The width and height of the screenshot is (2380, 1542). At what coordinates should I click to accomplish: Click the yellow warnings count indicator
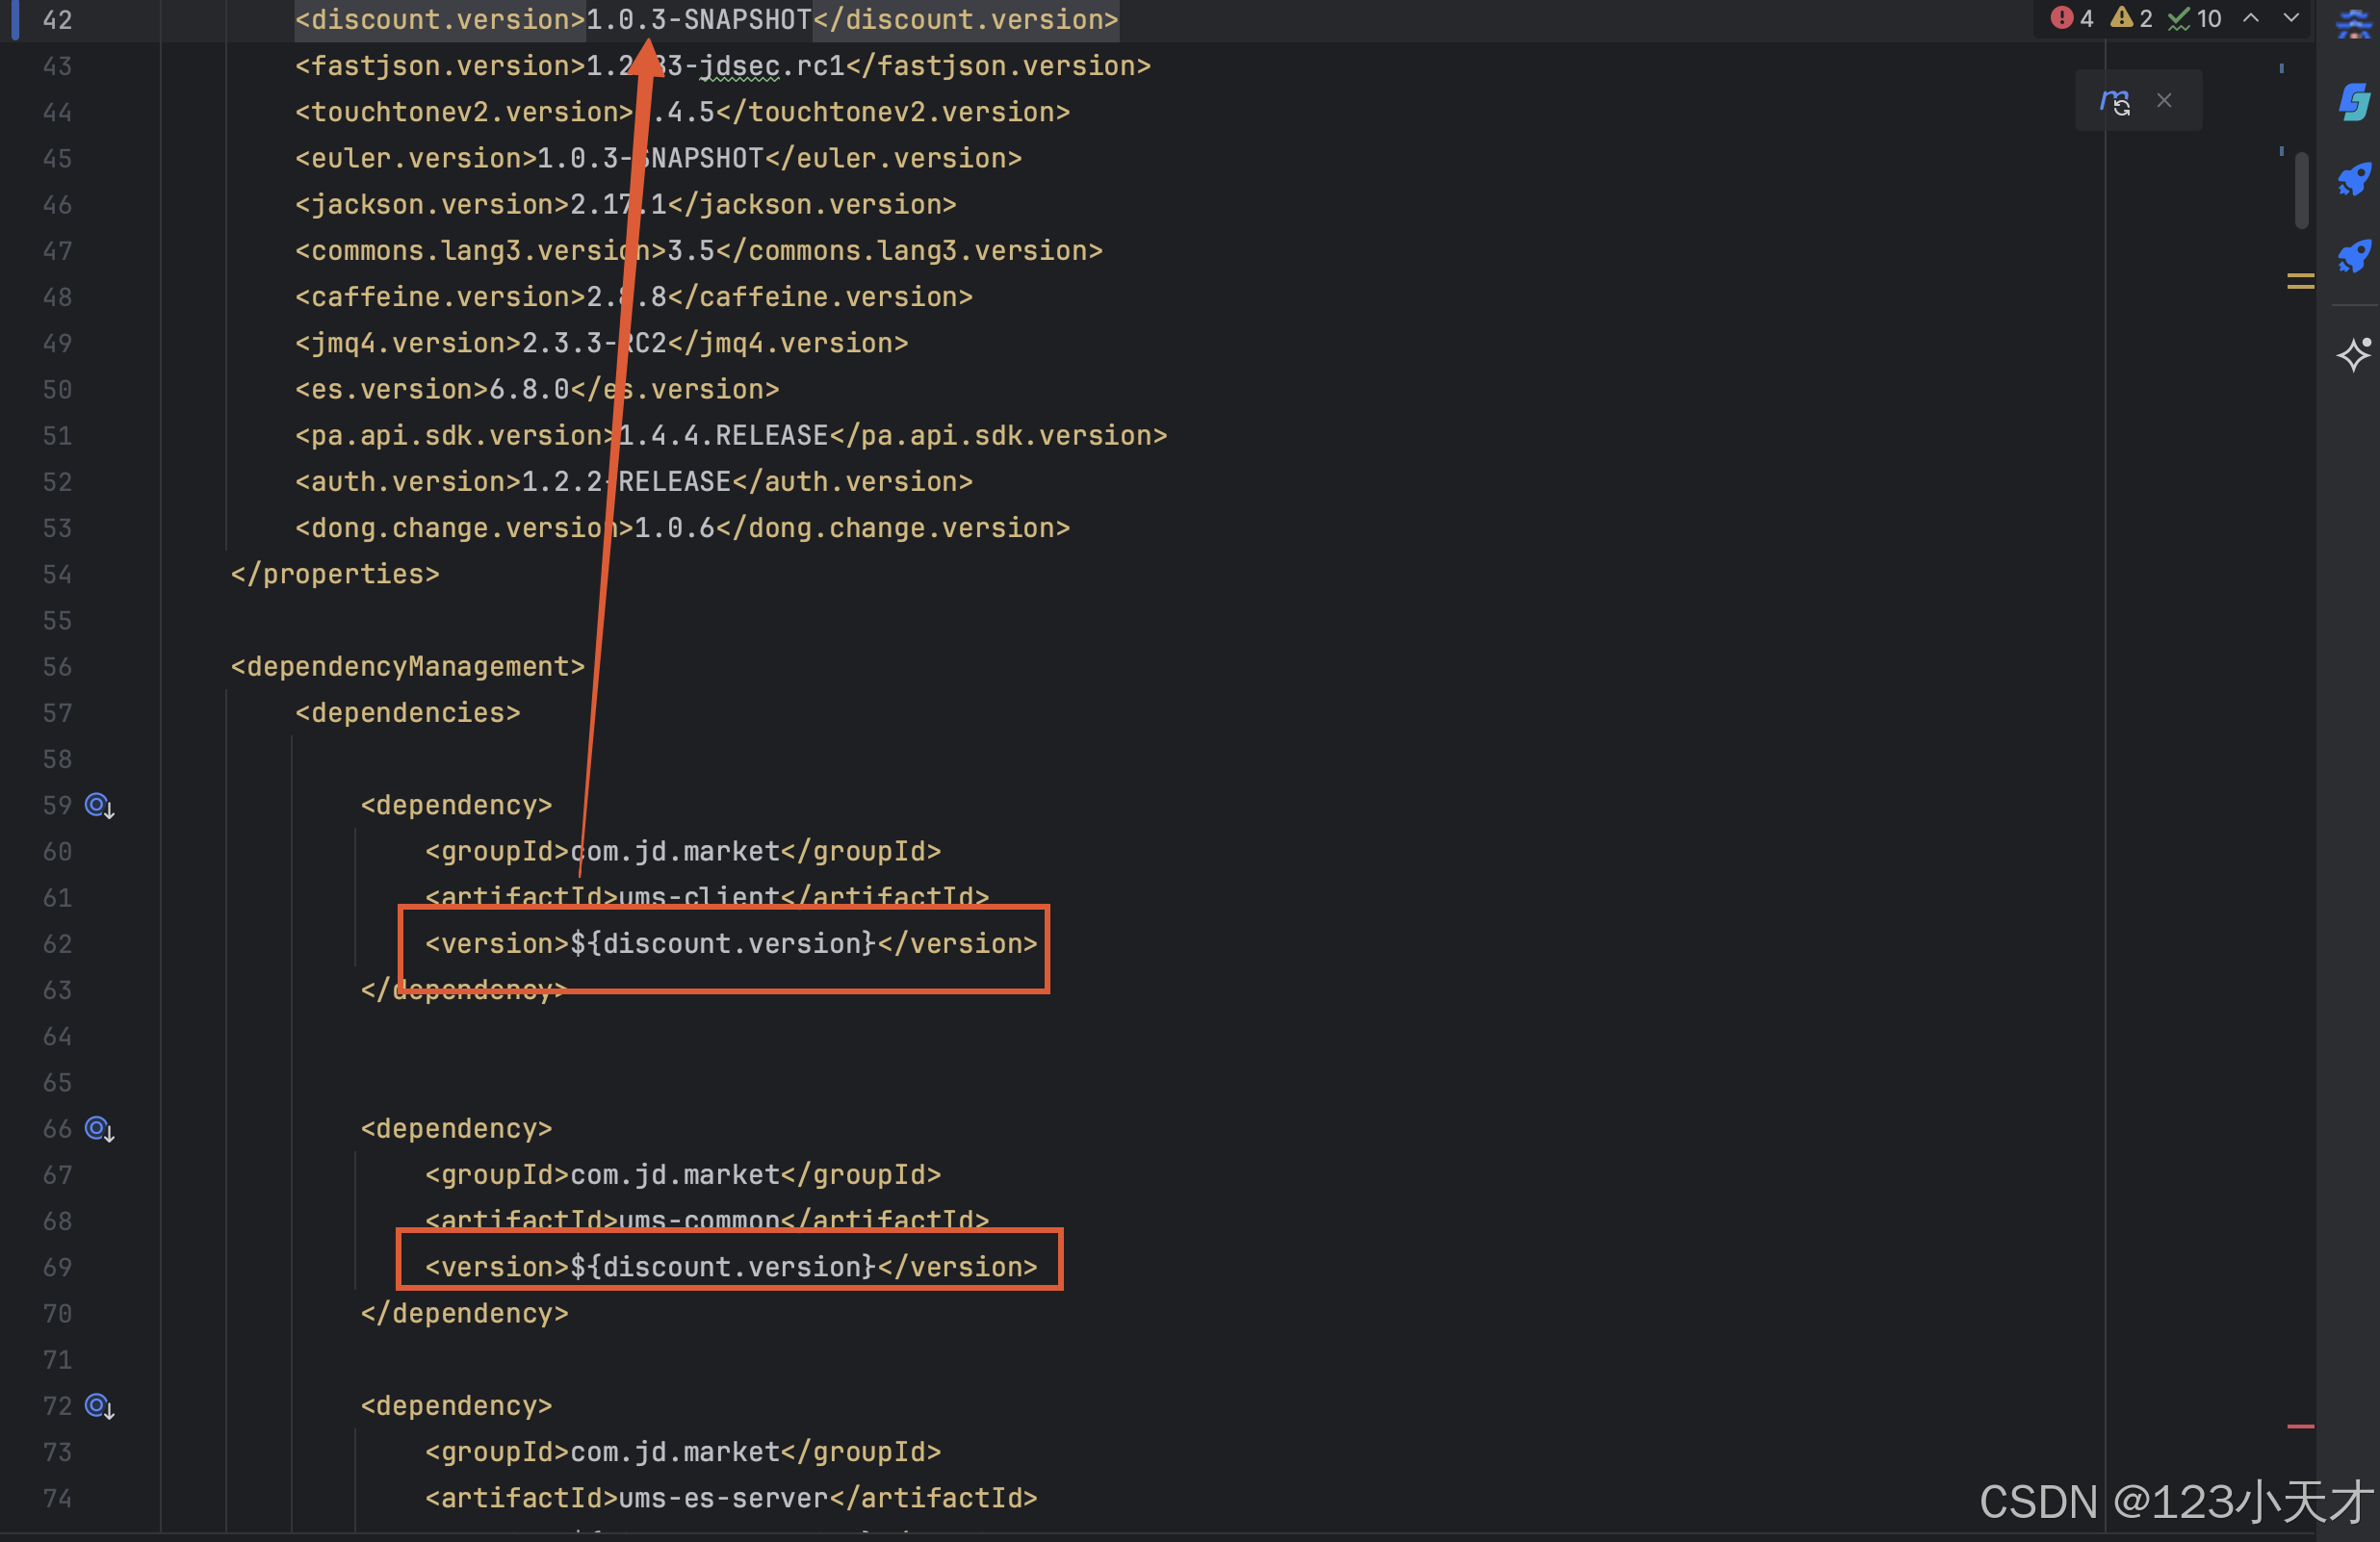2131,18
